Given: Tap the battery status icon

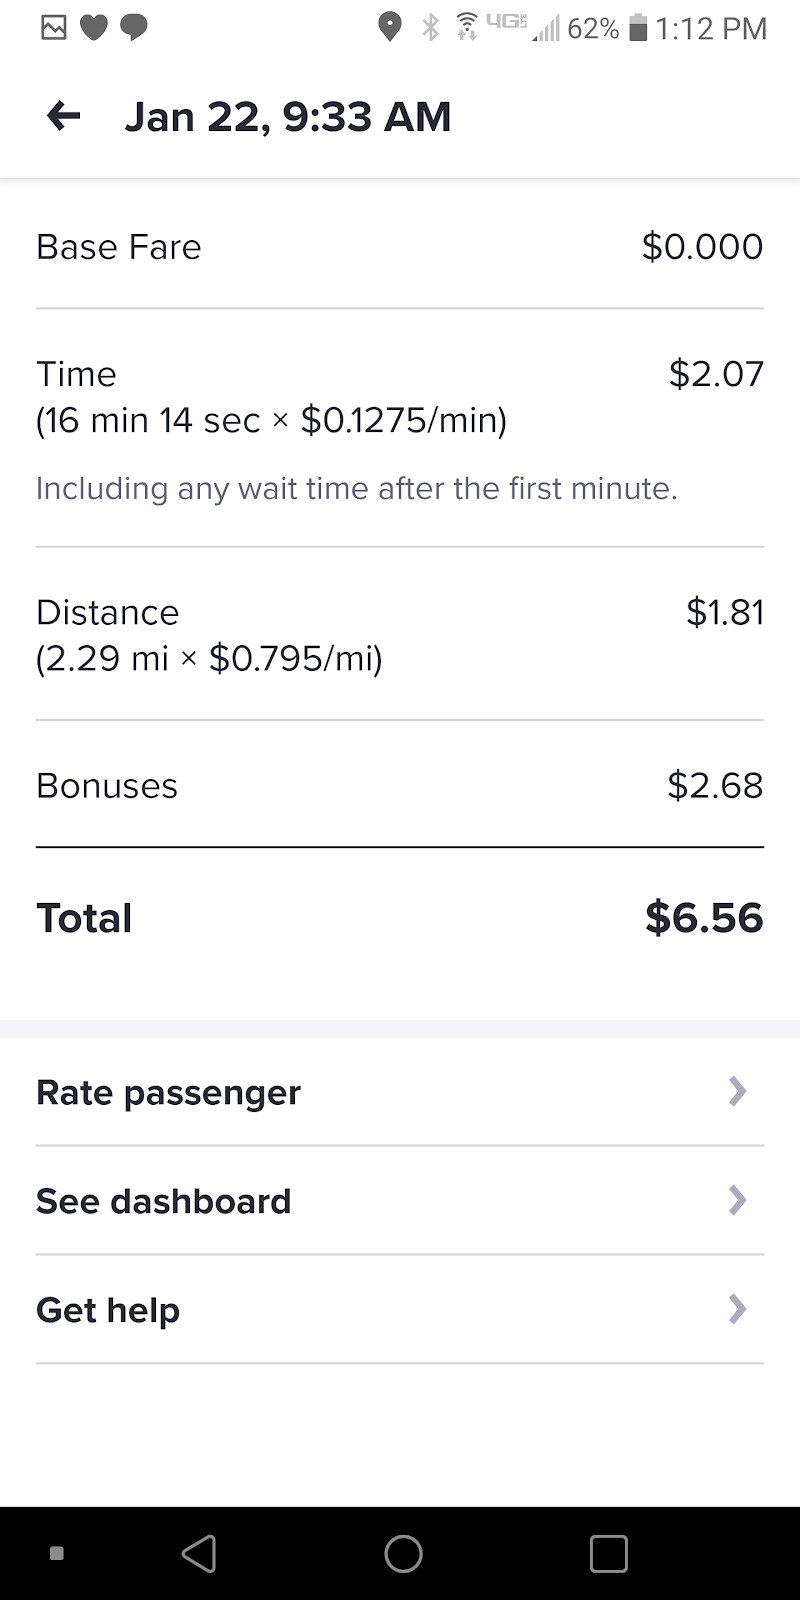Looking at the screenshot, I should click(638, 29).
